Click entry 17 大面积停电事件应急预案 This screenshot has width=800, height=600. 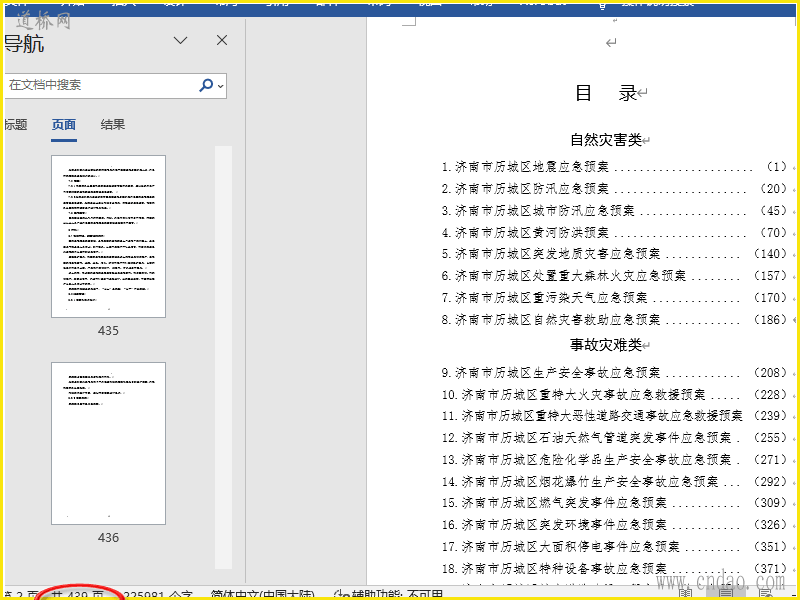[561, 547]
